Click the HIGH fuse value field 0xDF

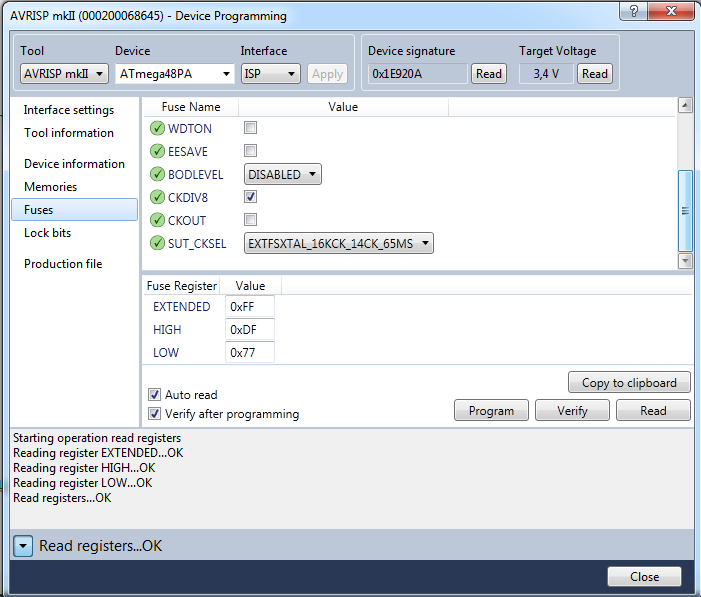pos(250,330)
